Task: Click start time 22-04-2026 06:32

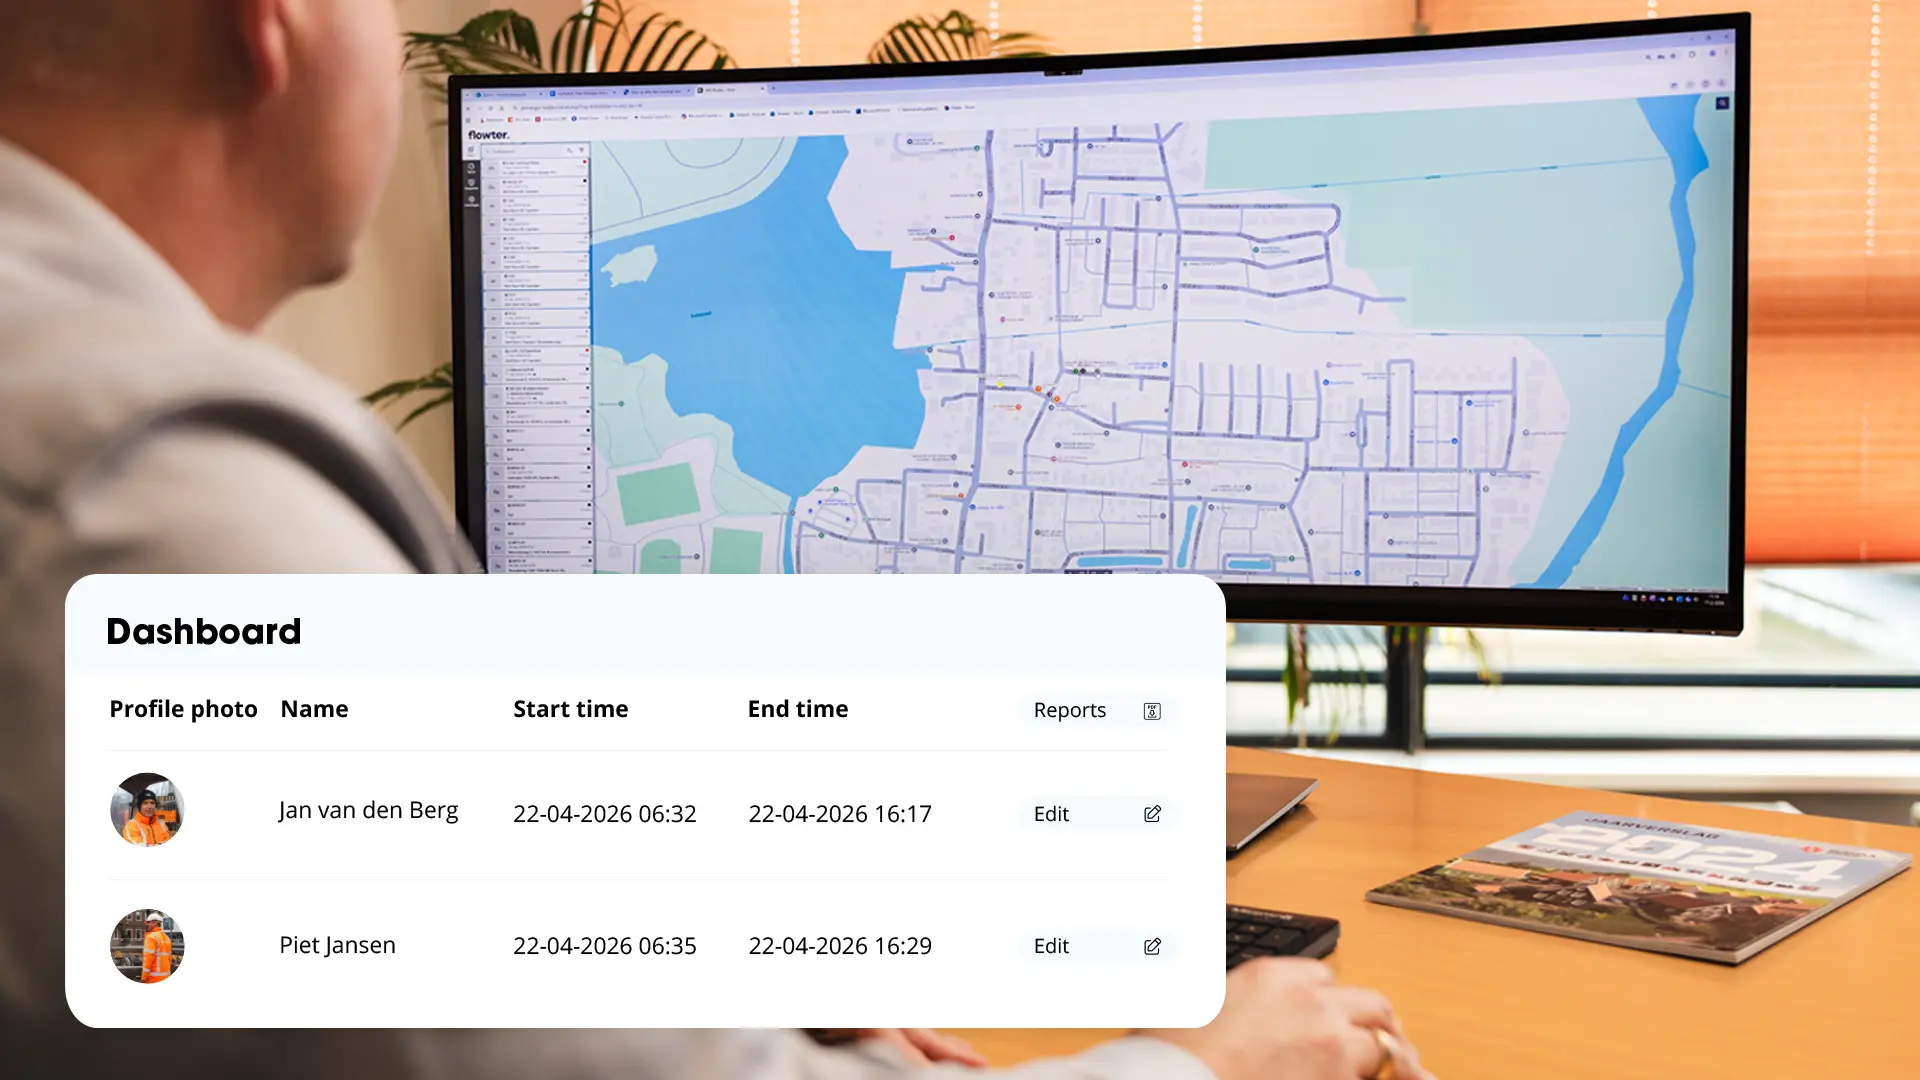Action: coord(605,814)
